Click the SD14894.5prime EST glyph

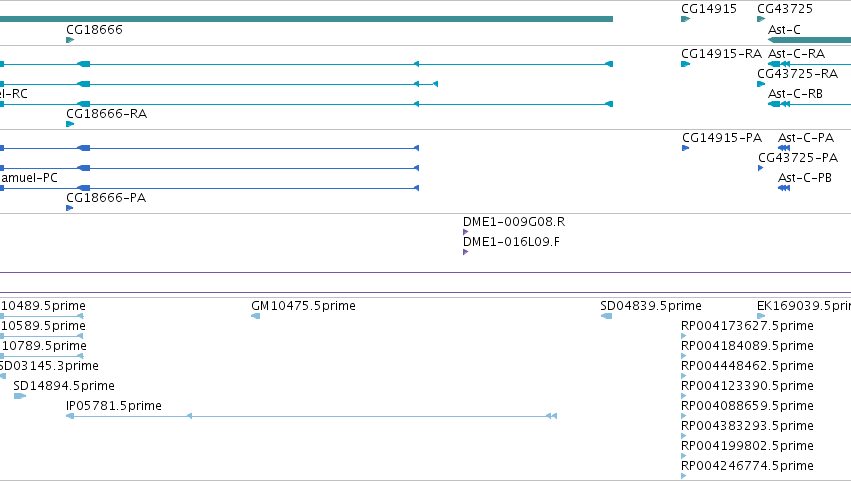20,396
